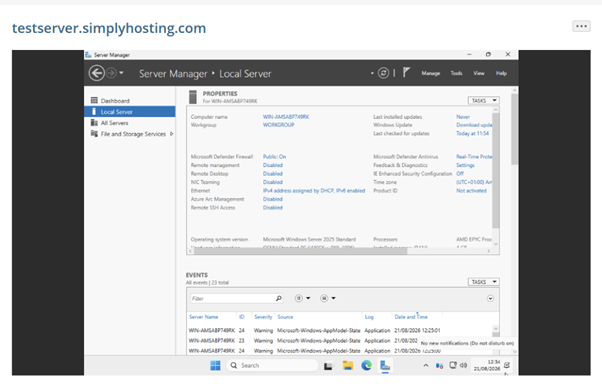Sort events by Severity column
Screen dimensions: 602x384
click(x=263, y=317)
